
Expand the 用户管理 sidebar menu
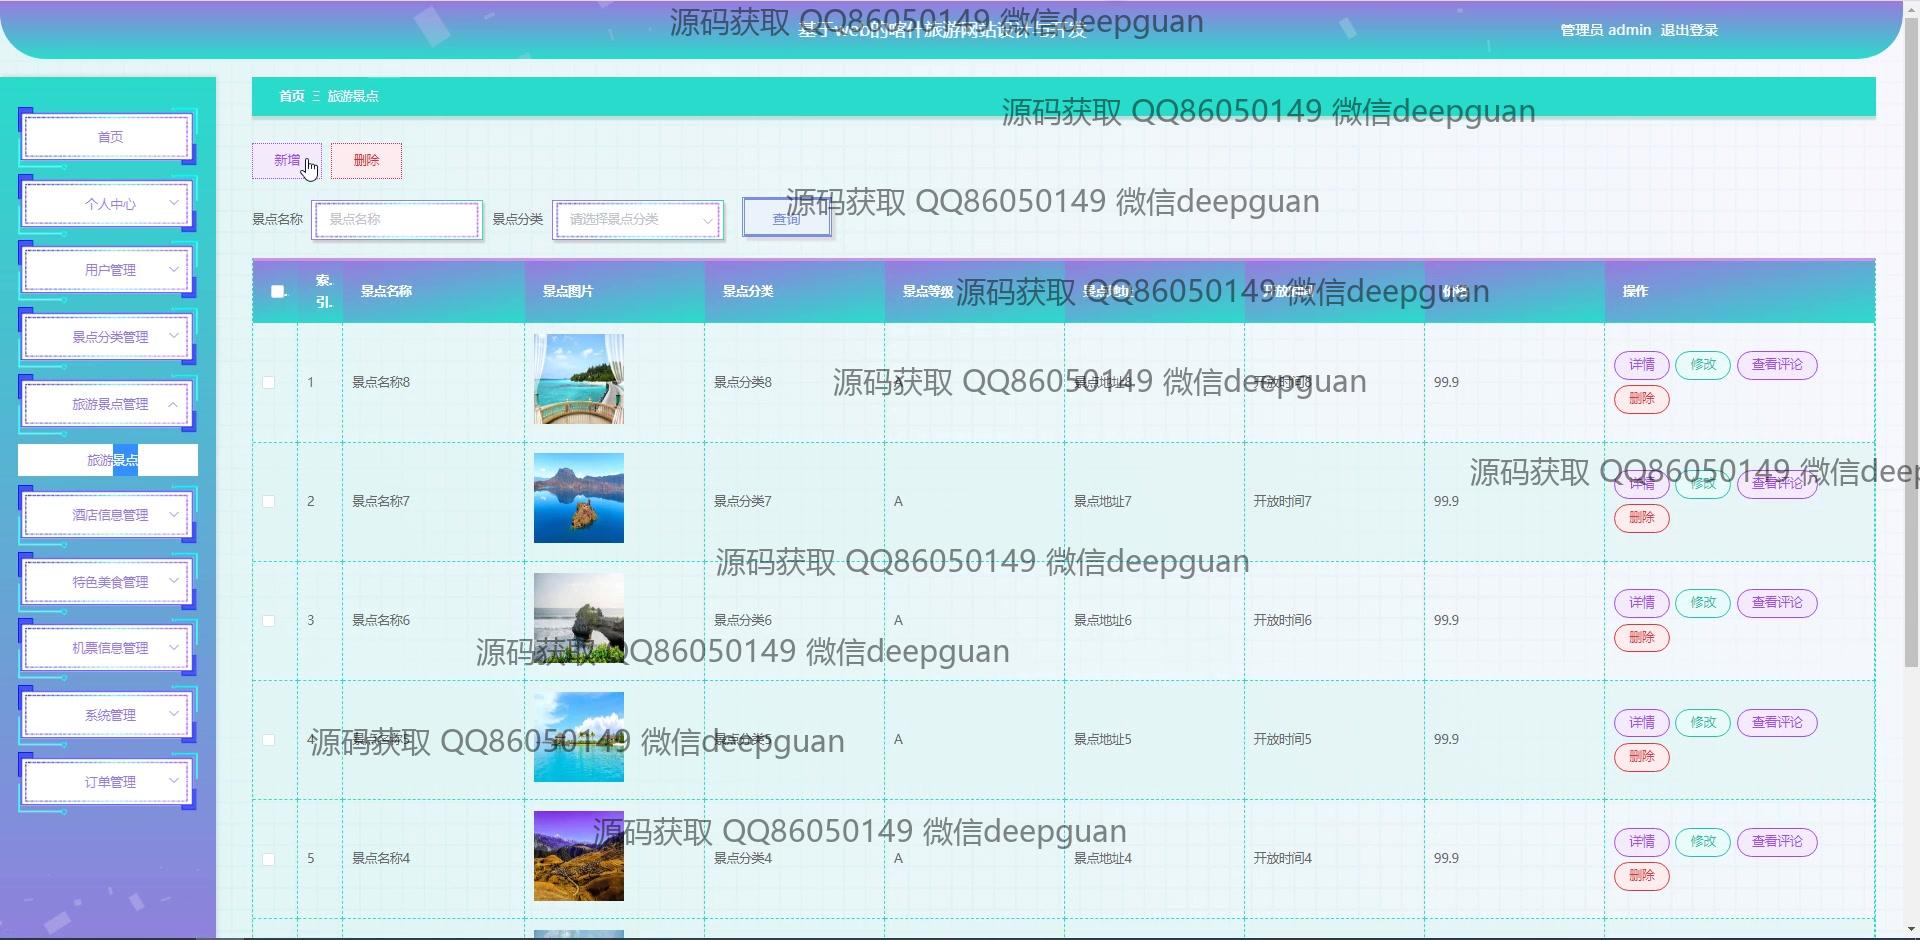tap(107, 270)
